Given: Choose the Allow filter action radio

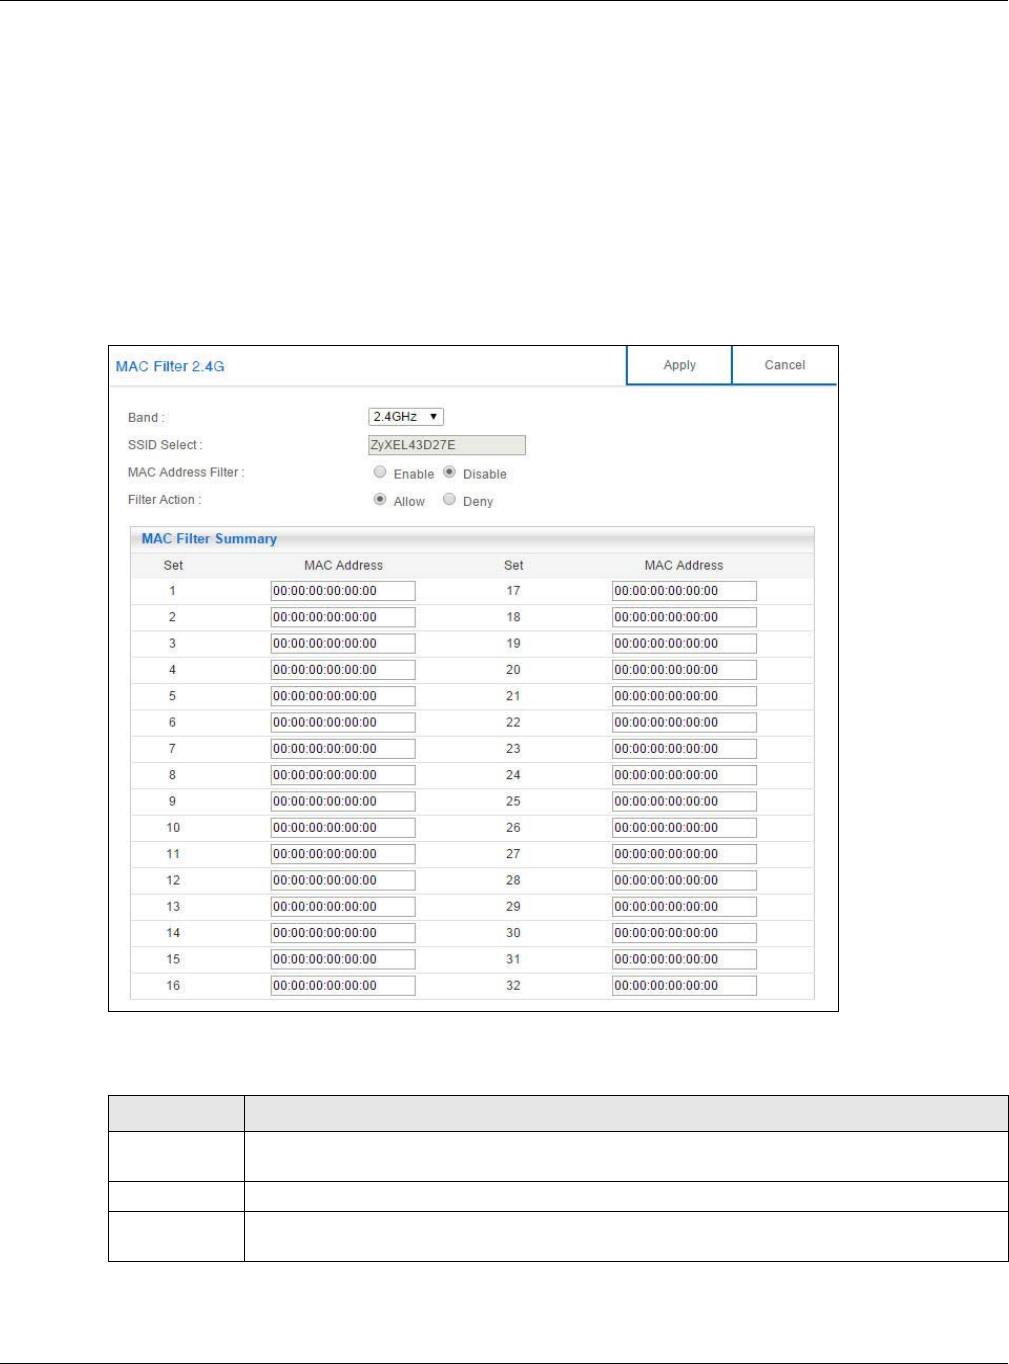Looking at the screenshot, I should point(380,499).
